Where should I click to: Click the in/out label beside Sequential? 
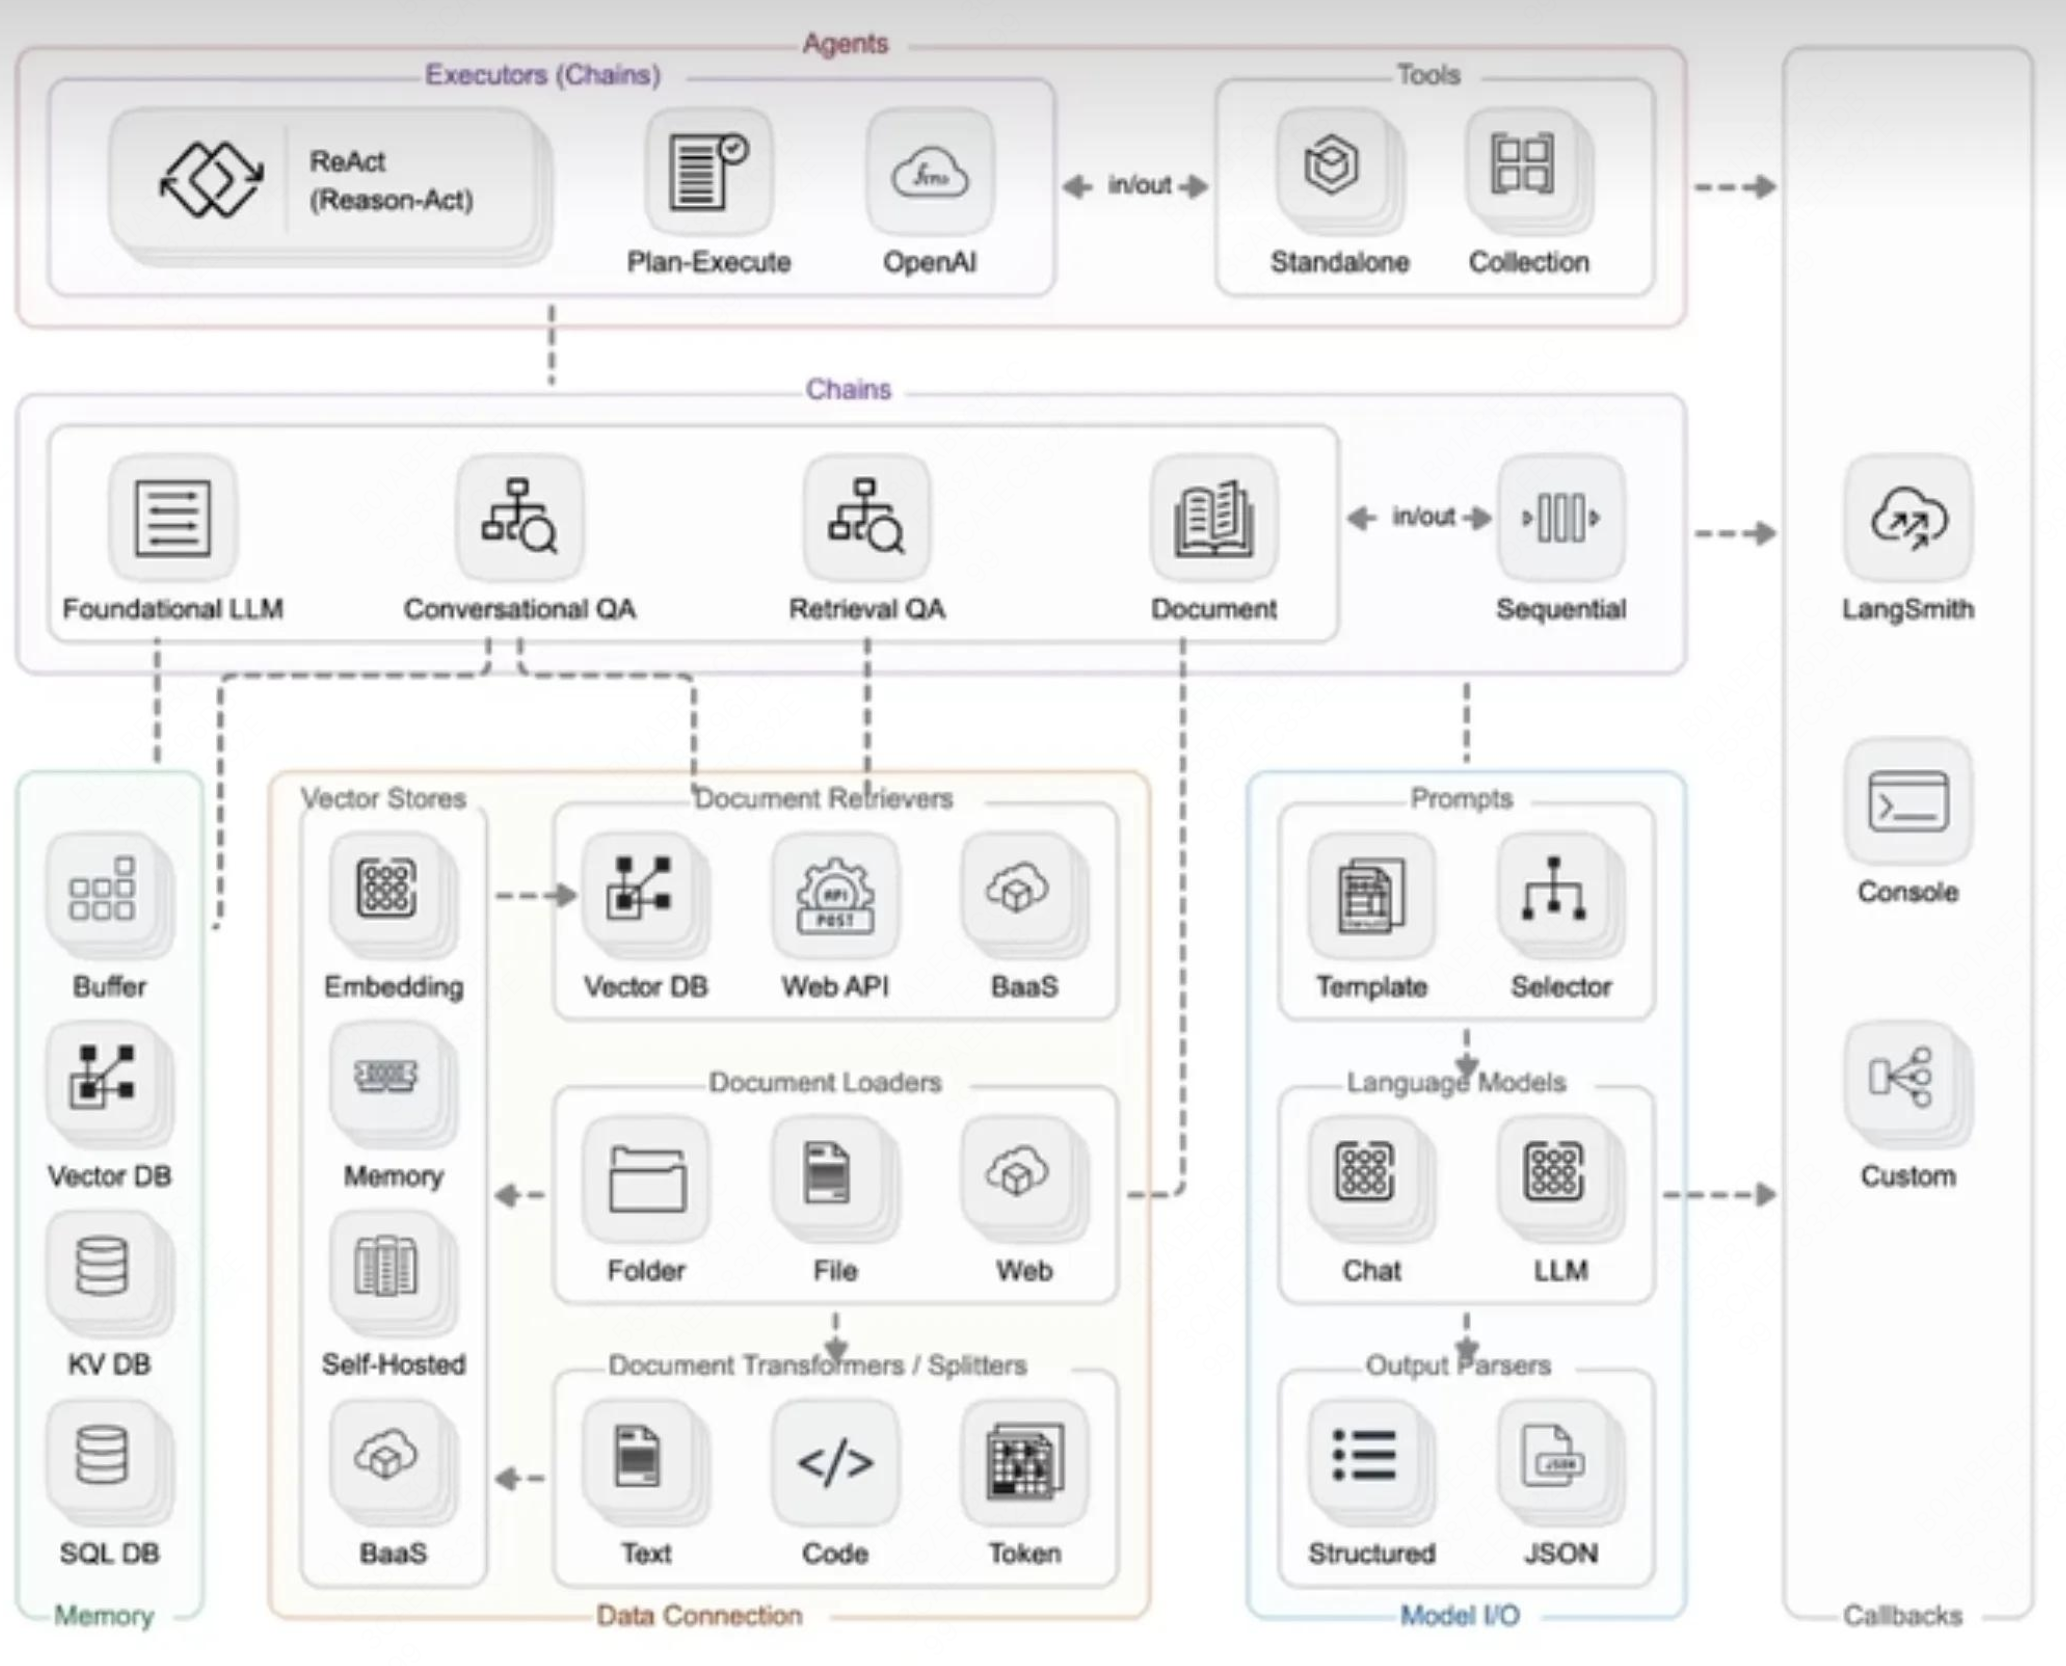(x=1423, y=516)
